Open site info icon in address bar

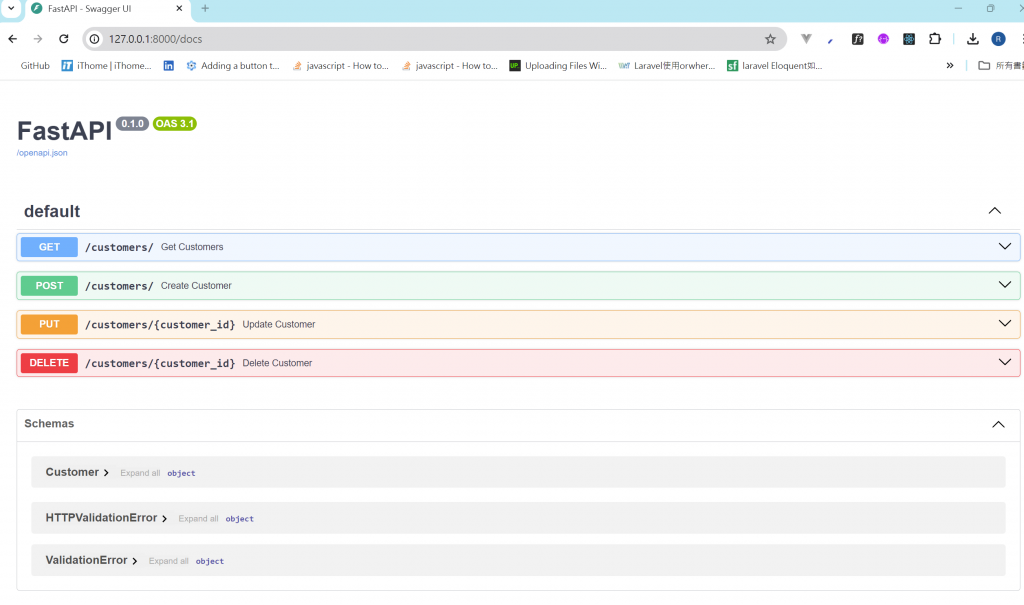pos(95,39)
